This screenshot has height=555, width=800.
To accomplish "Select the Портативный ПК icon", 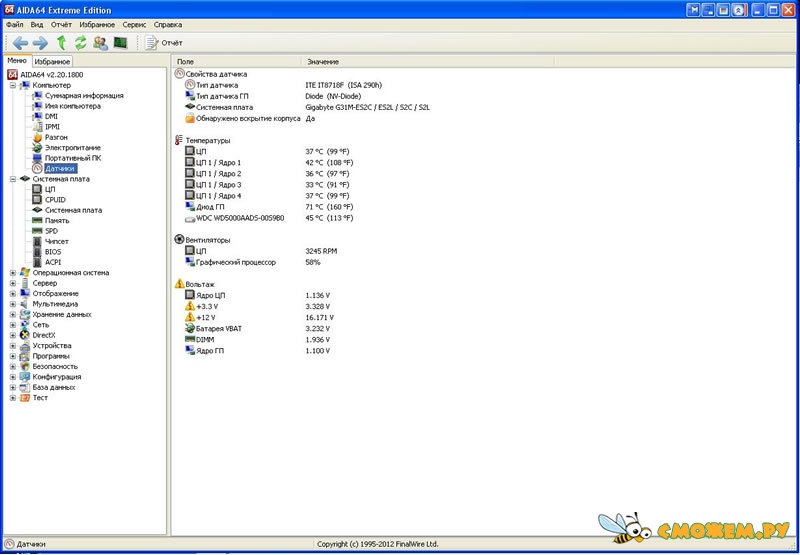I will [x=37, y=158].
